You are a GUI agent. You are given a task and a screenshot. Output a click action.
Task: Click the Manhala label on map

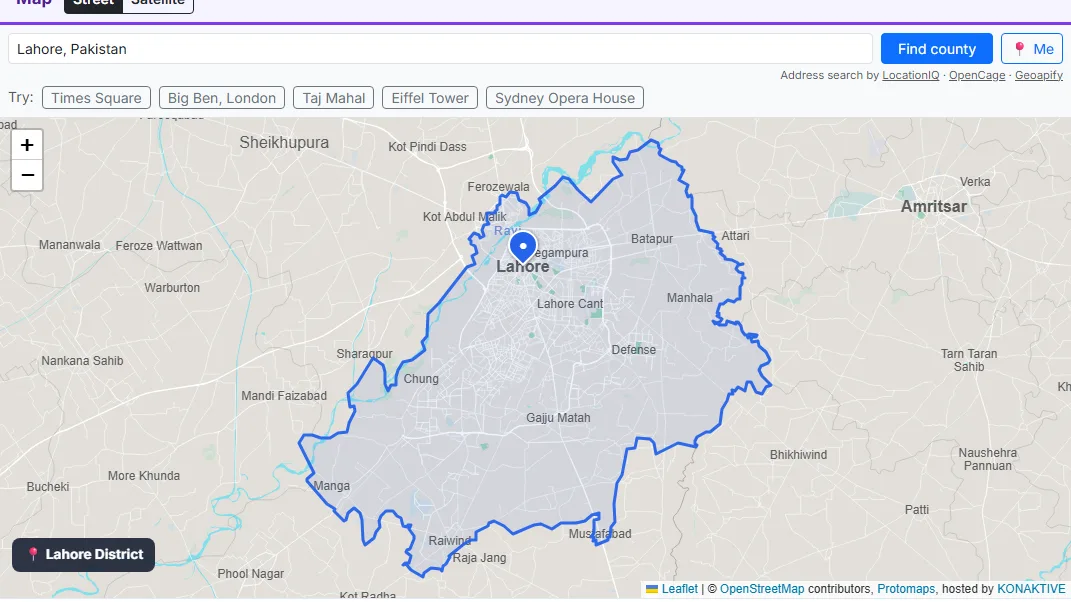pos(689,298)
